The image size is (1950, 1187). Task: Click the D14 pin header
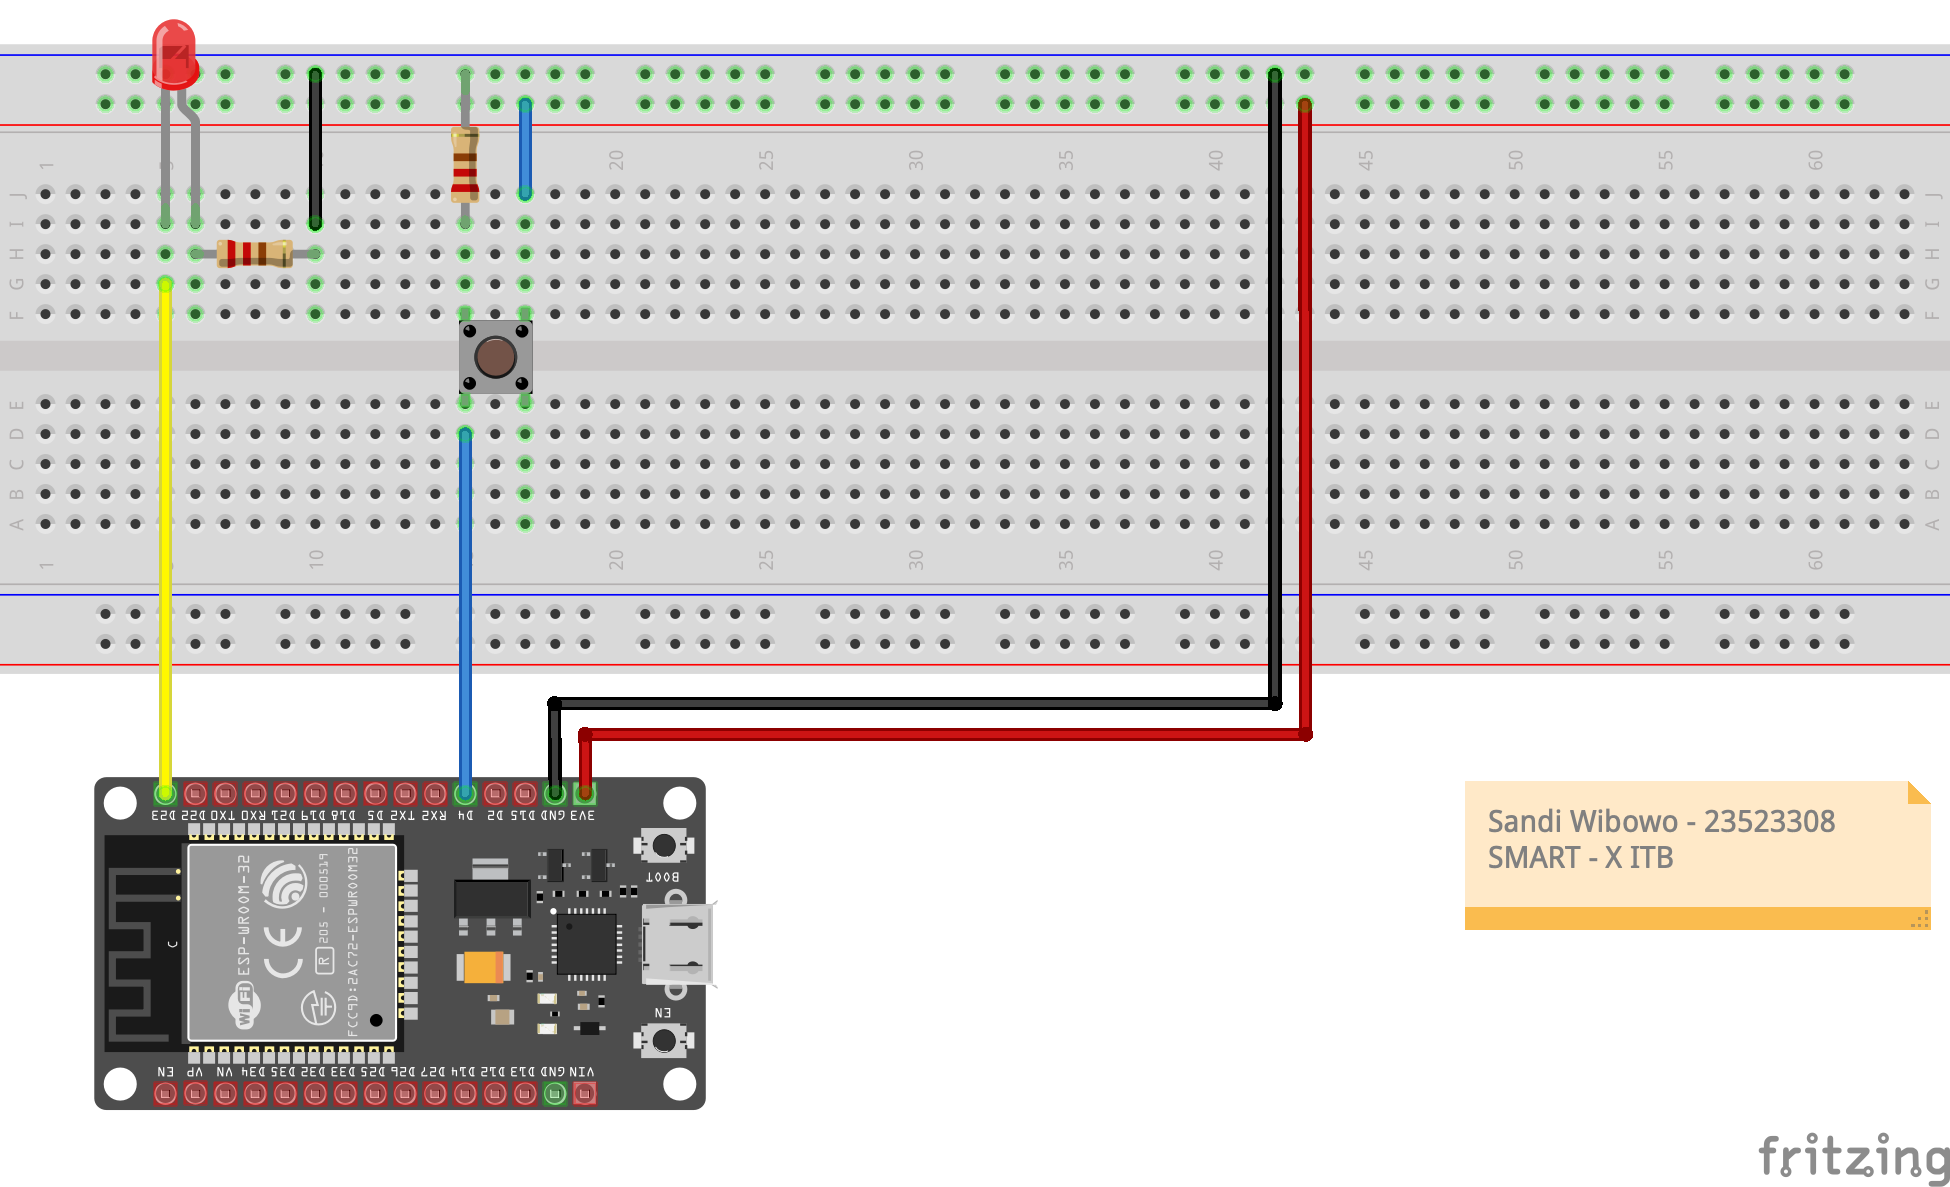click(465, 1094)
